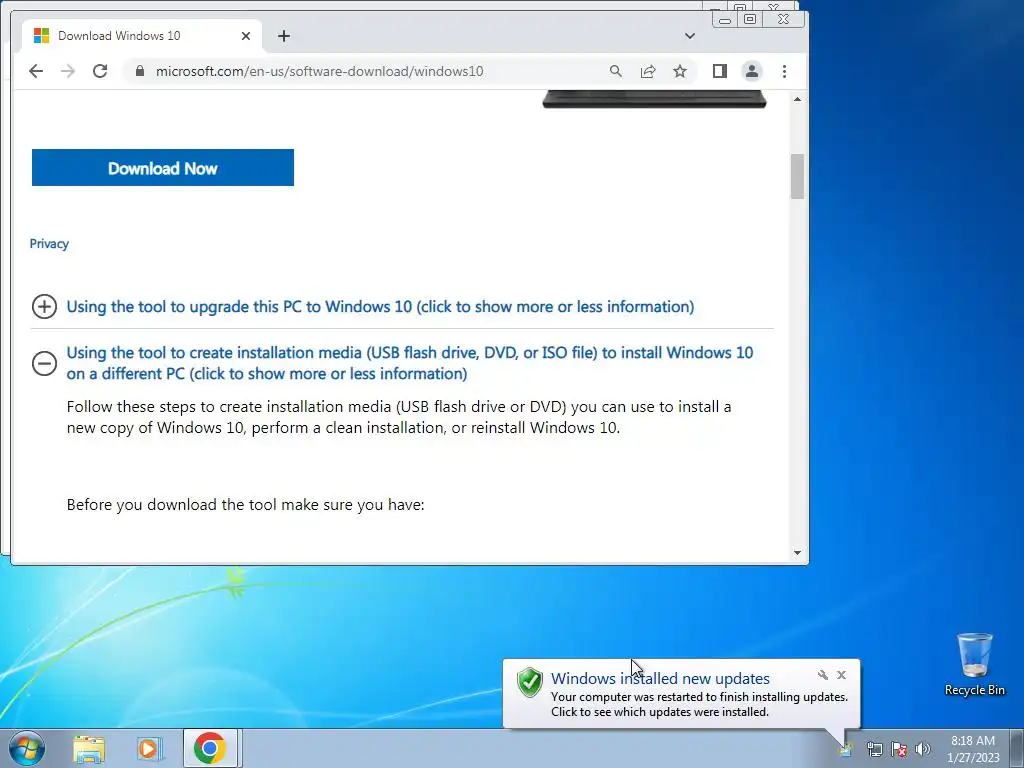Click the Windows Update tray icon
This screenshot has width=1024, height=768.
[846, 748]
